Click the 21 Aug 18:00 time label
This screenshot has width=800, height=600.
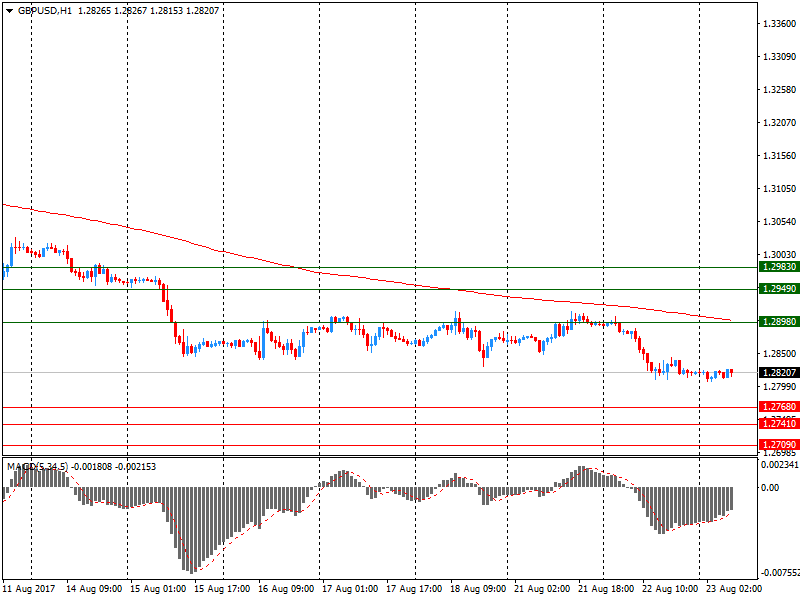(606, 589)
